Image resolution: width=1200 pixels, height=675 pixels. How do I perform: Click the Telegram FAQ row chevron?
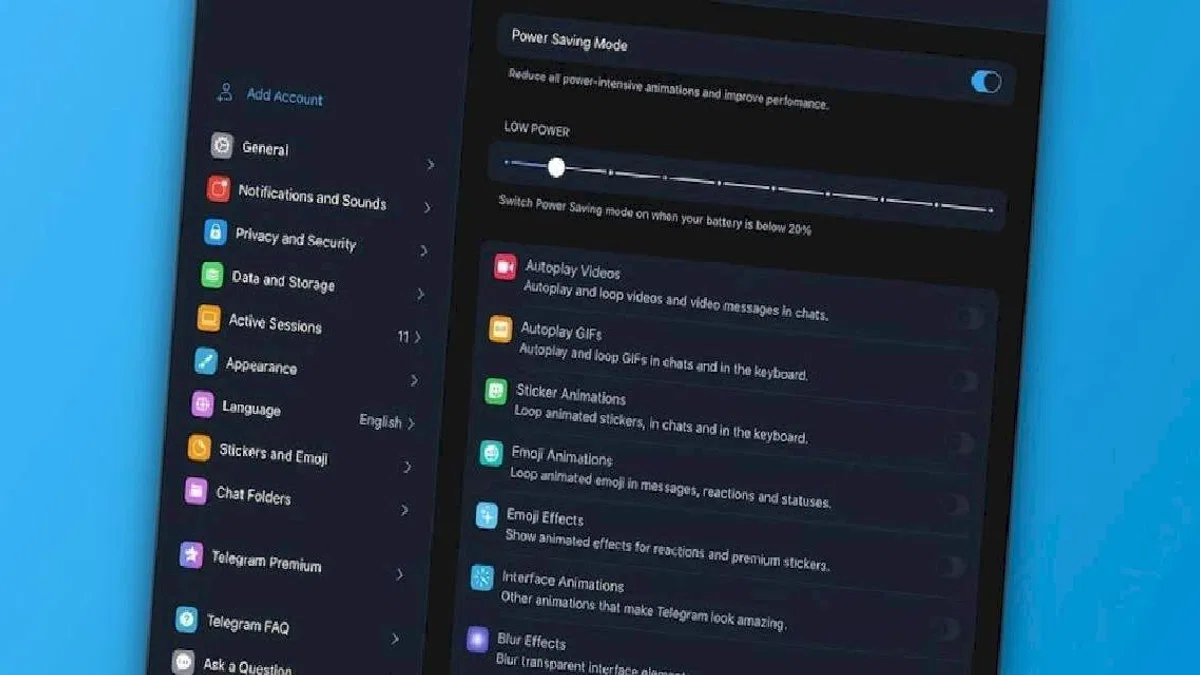(395, 638)
